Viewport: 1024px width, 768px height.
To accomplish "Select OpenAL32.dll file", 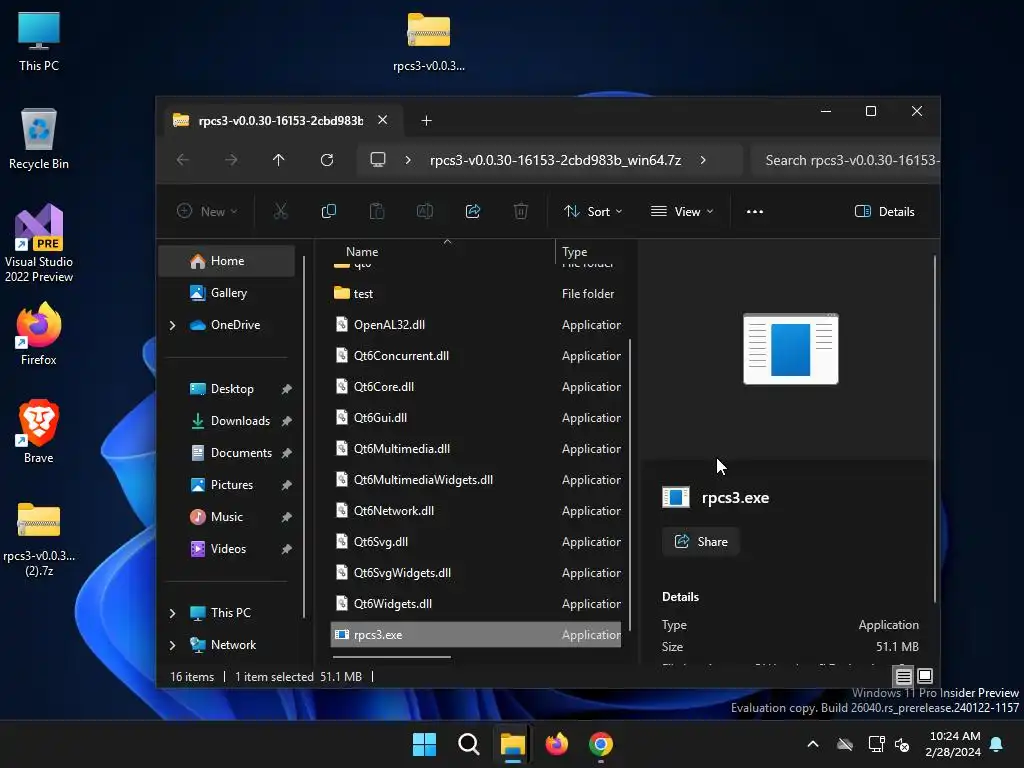I will pos(475,325).
